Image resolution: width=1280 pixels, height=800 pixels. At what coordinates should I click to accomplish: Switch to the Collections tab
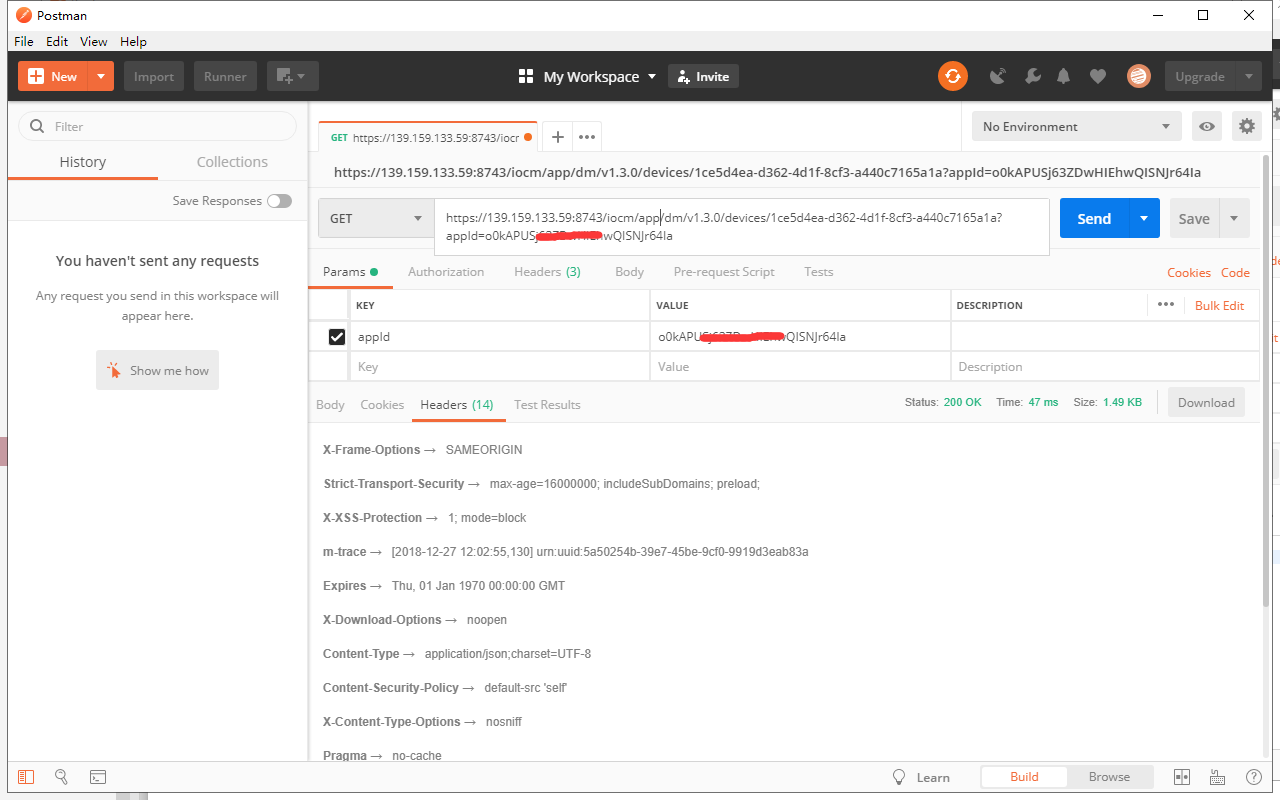(232, 162)
